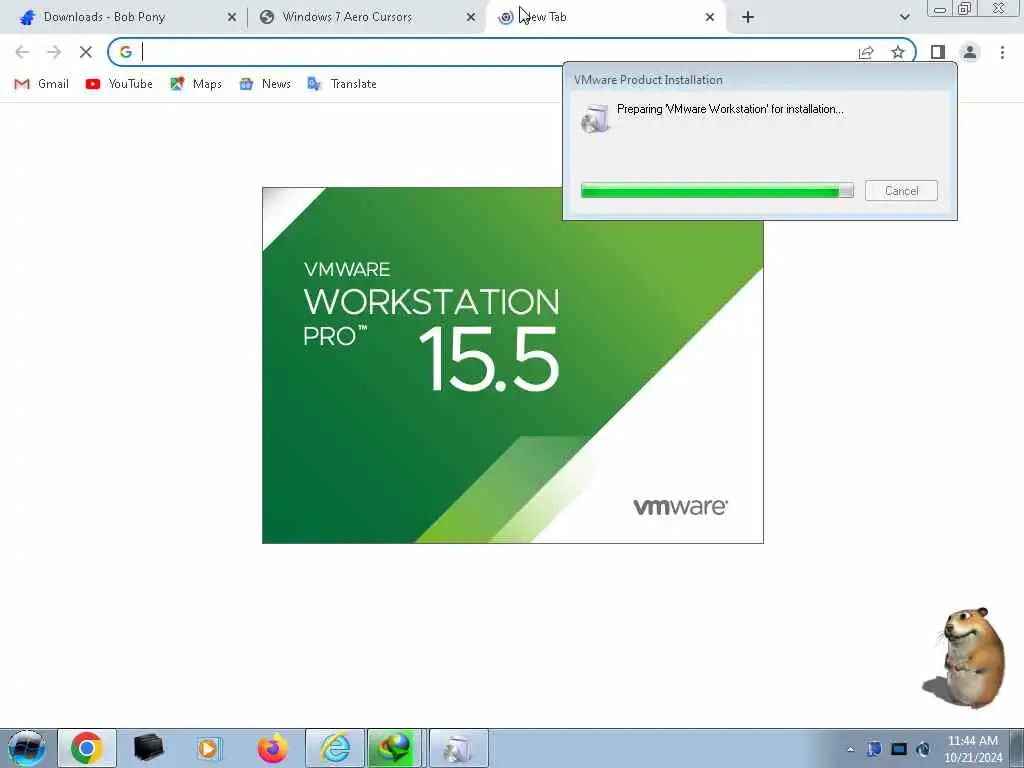Open the Chrome profile avatar
Image resolution: width=1024 pixels, height=768 pixels.
970,52
